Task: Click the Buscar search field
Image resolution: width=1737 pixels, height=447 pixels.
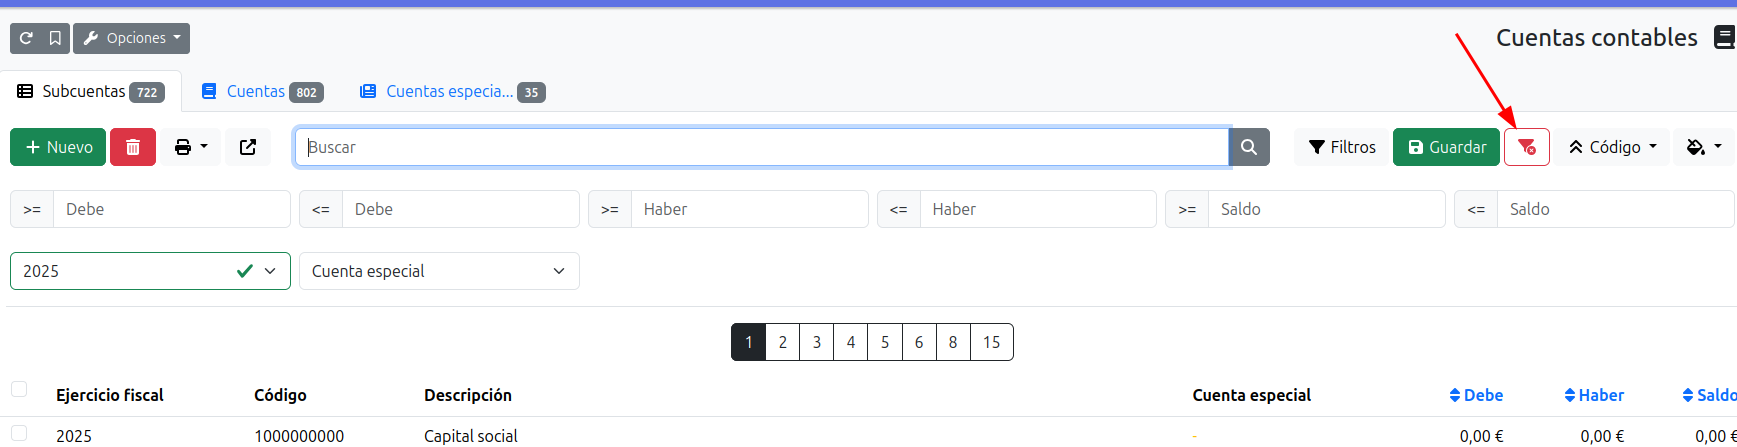Action: tap(761, 147)
